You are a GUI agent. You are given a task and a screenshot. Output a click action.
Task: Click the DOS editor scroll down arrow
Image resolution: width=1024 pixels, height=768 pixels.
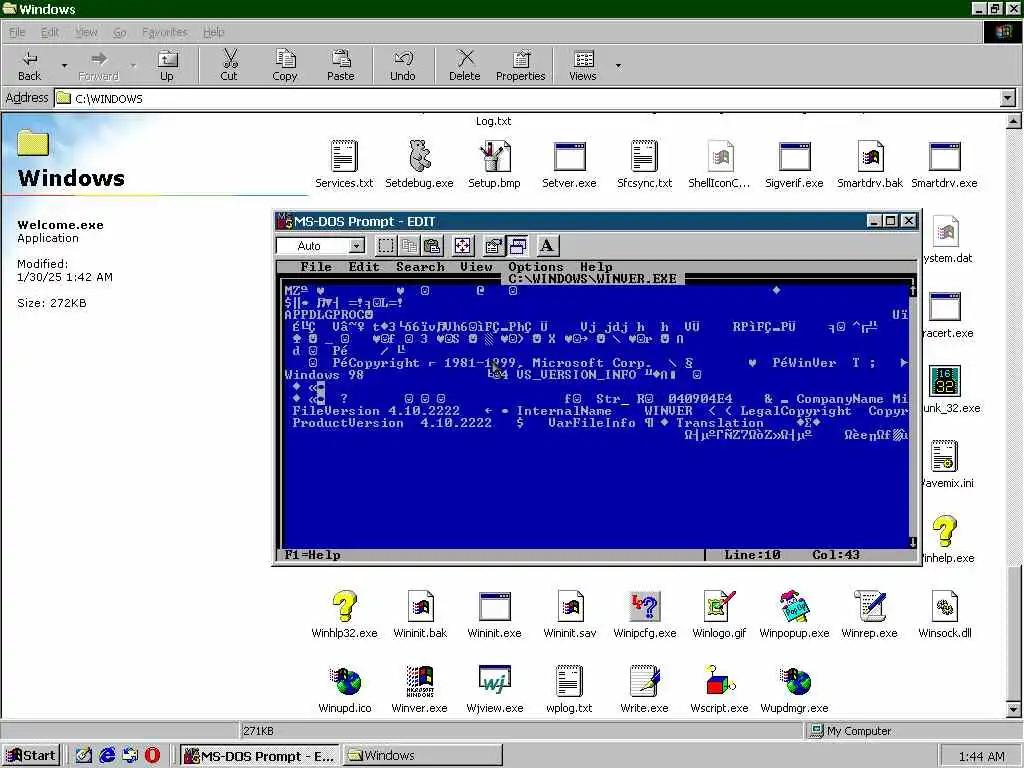pyautogui.click(x=912, y=542)
